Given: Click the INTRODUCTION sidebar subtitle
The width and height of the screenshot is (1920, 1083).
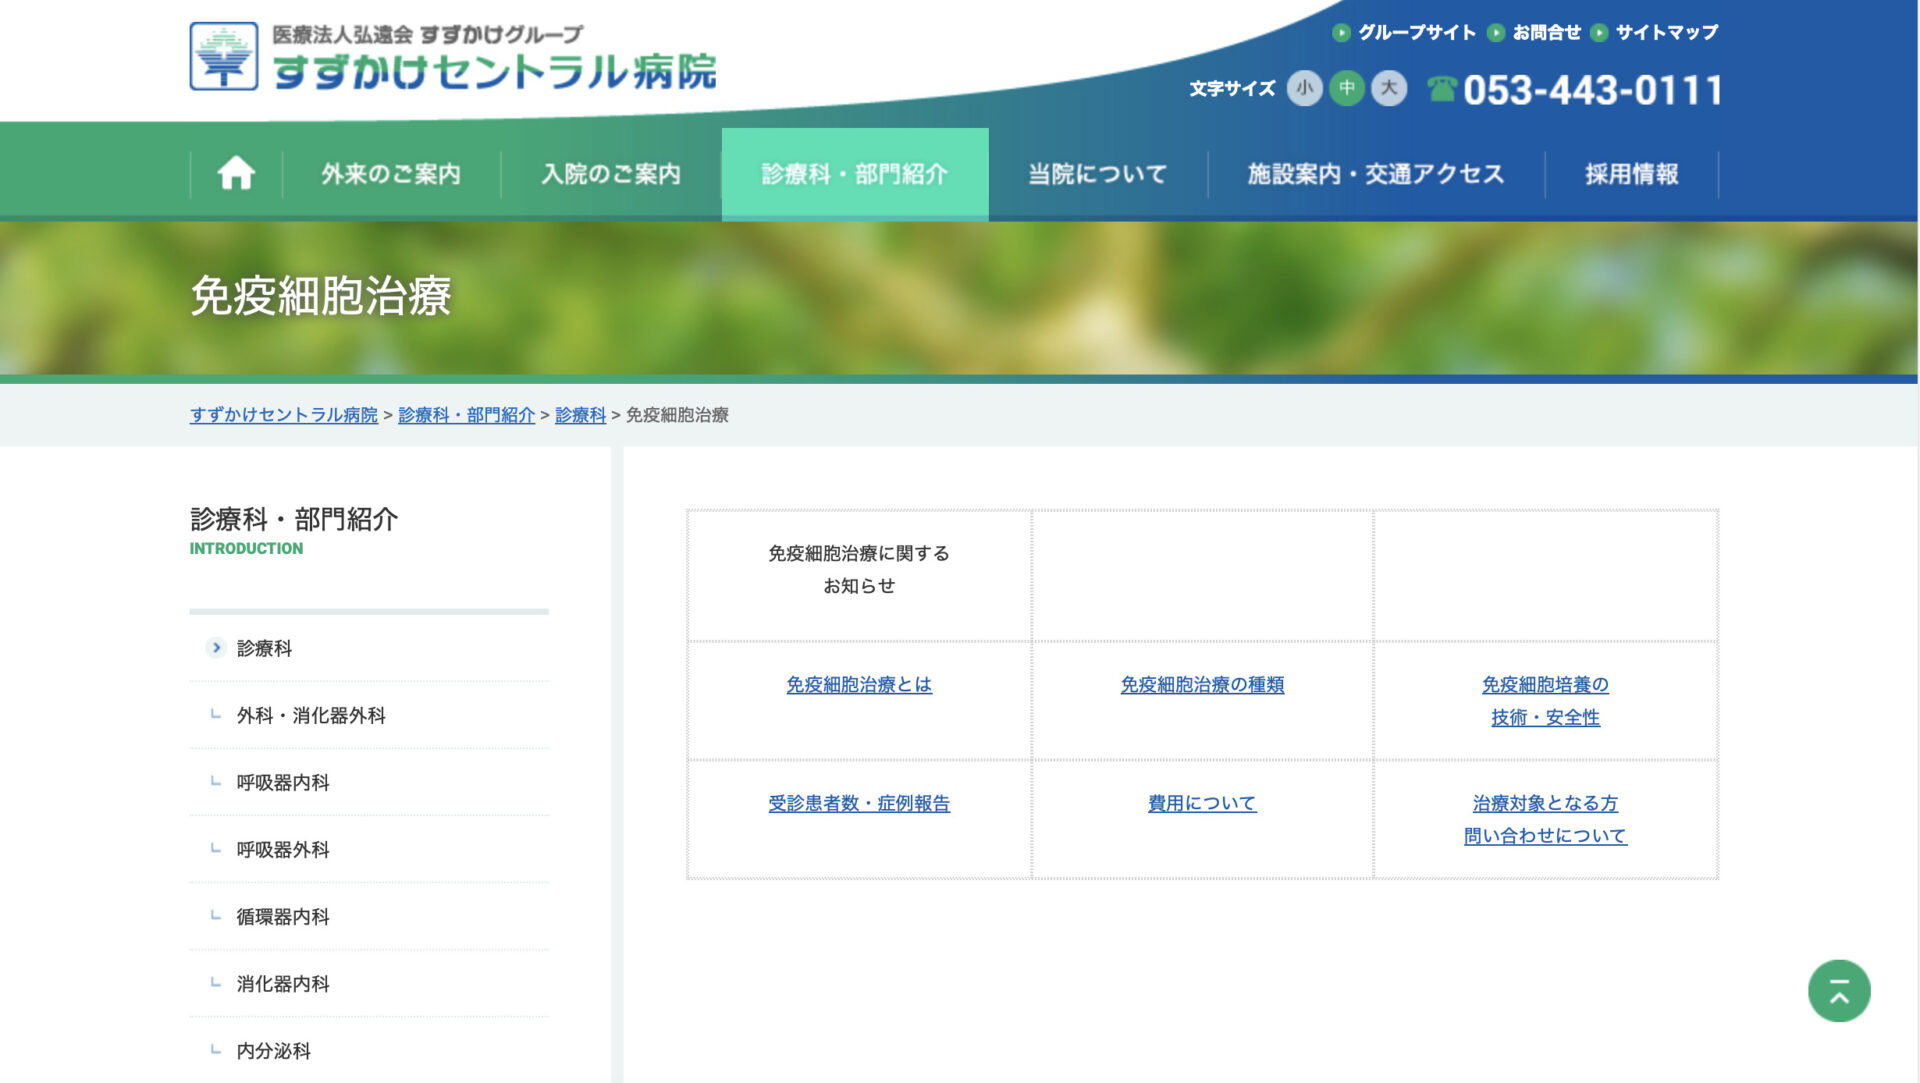Looking at the screenshot, I should (x=246, y=548).
